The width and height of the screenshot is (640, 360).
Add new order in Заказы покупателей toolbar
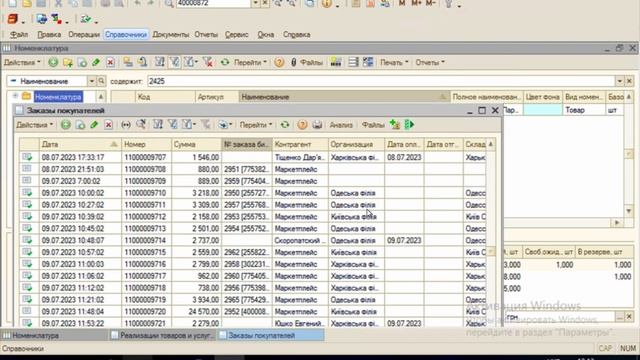tap(65, 125)
